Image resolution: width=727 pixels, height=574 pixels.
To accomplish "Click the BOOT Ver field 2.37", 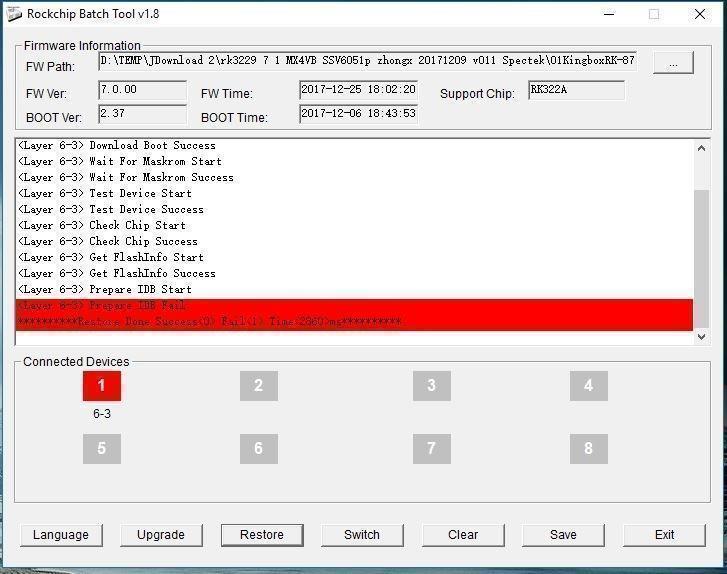I will point(142,114).
